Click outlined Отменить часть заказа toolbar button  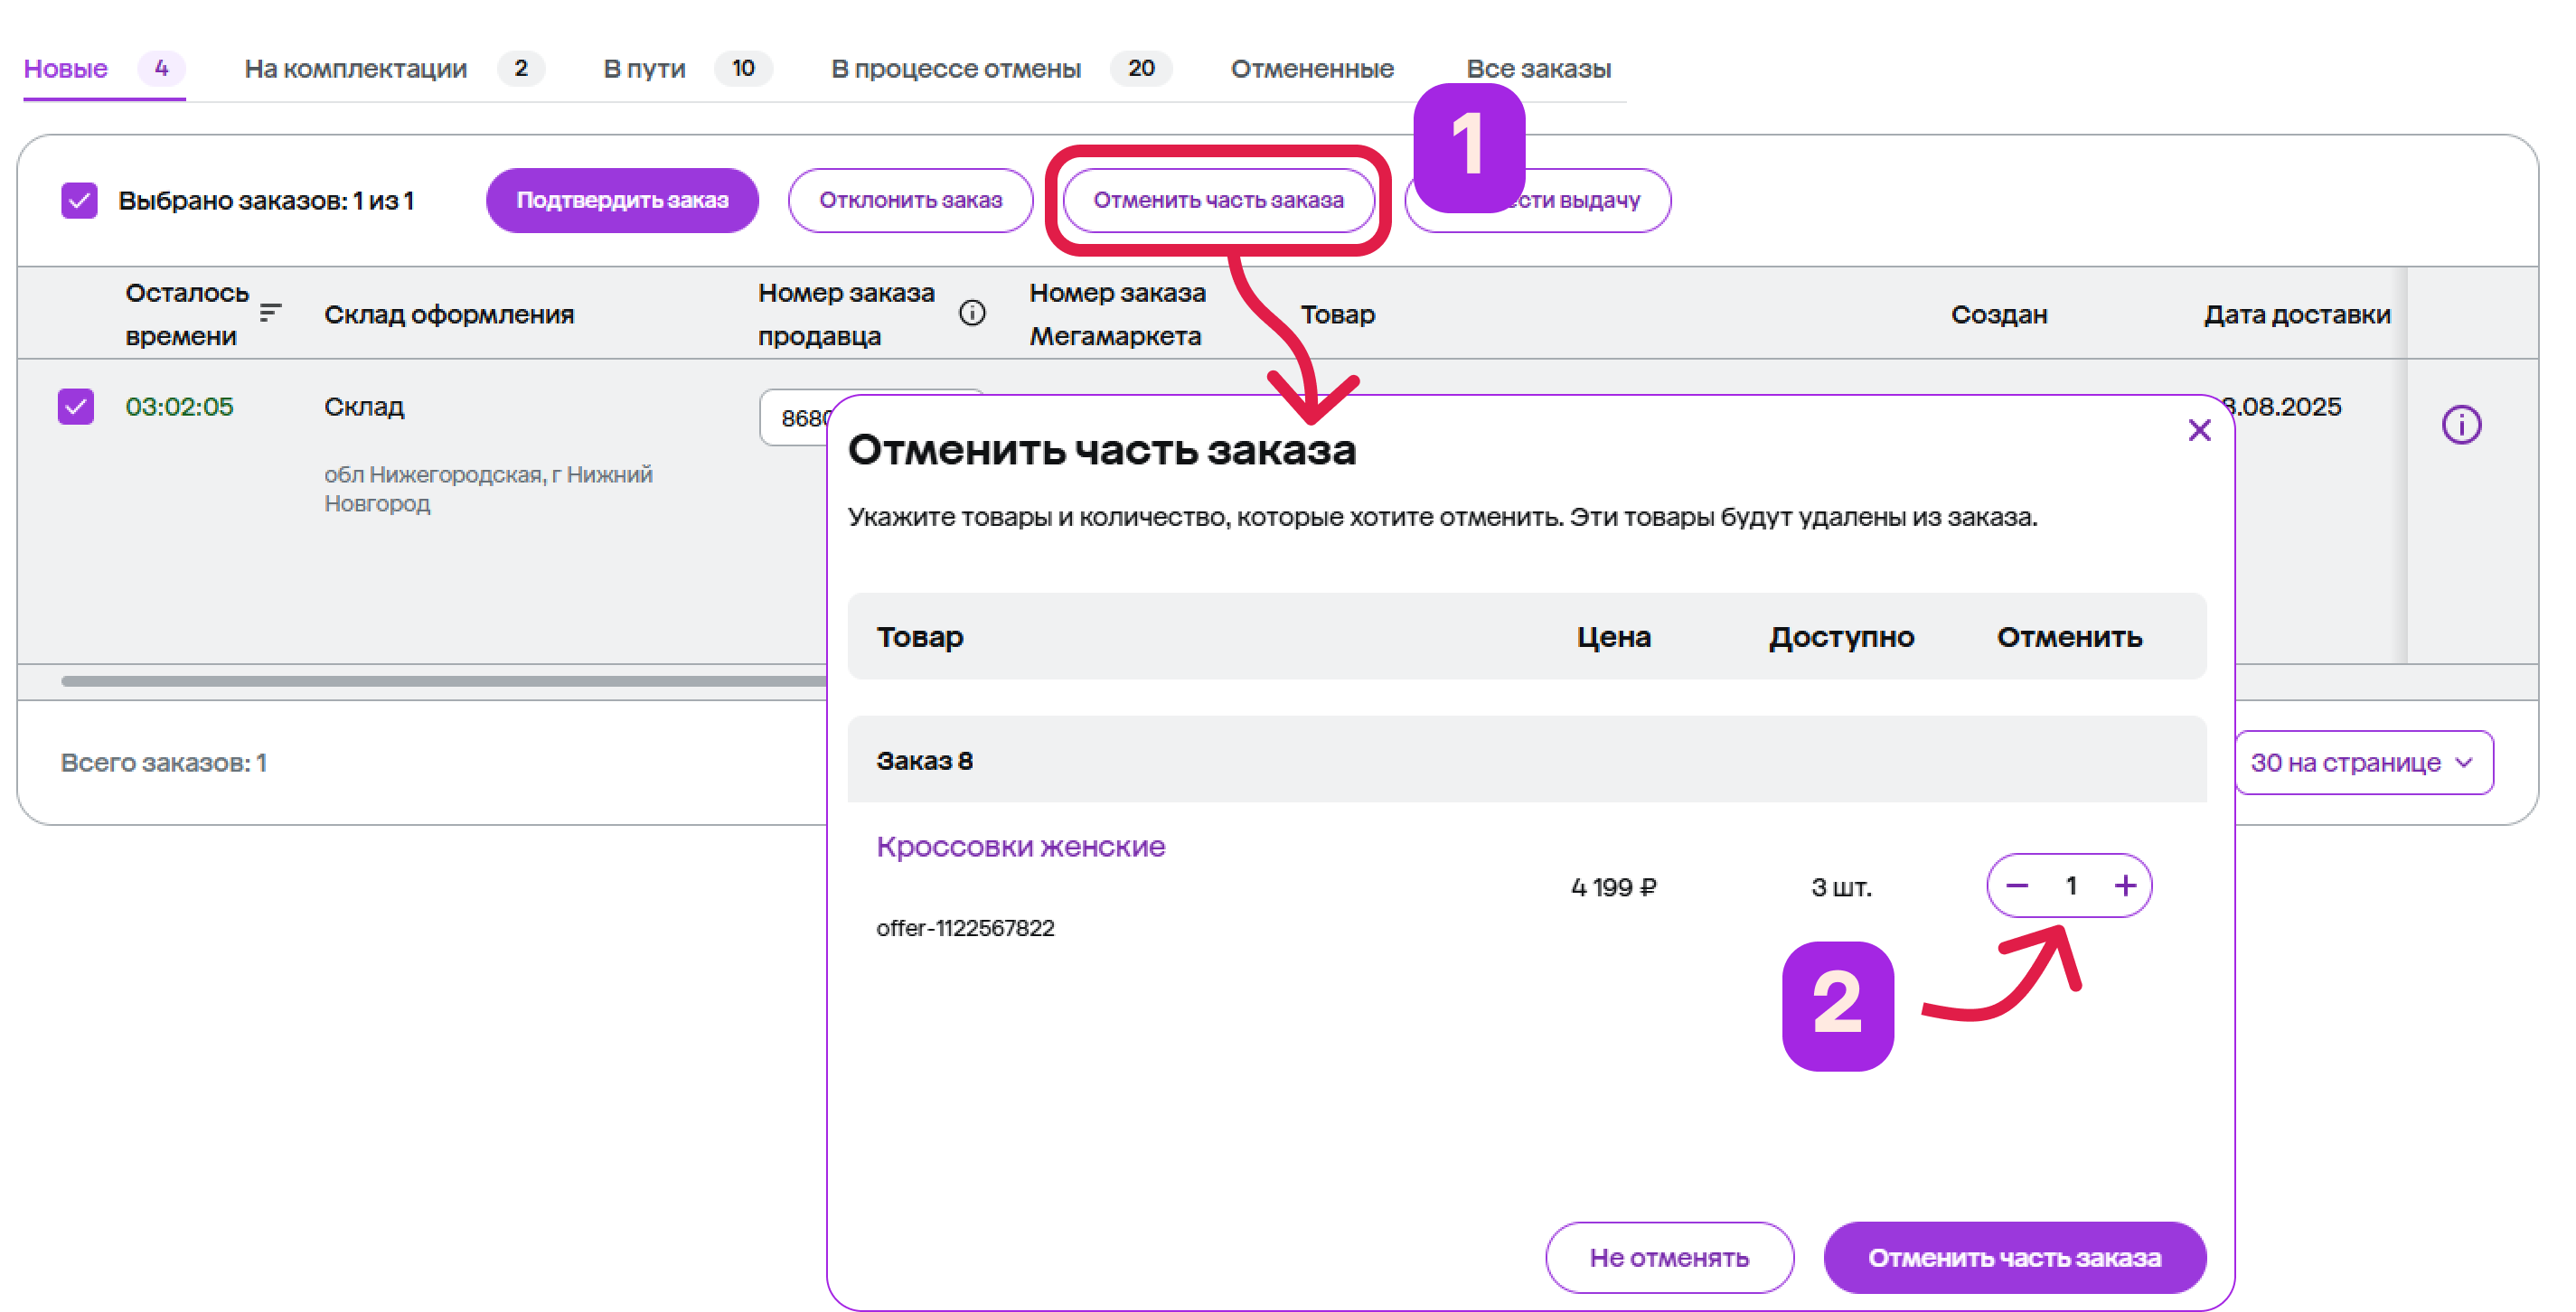coord(1218,200)
